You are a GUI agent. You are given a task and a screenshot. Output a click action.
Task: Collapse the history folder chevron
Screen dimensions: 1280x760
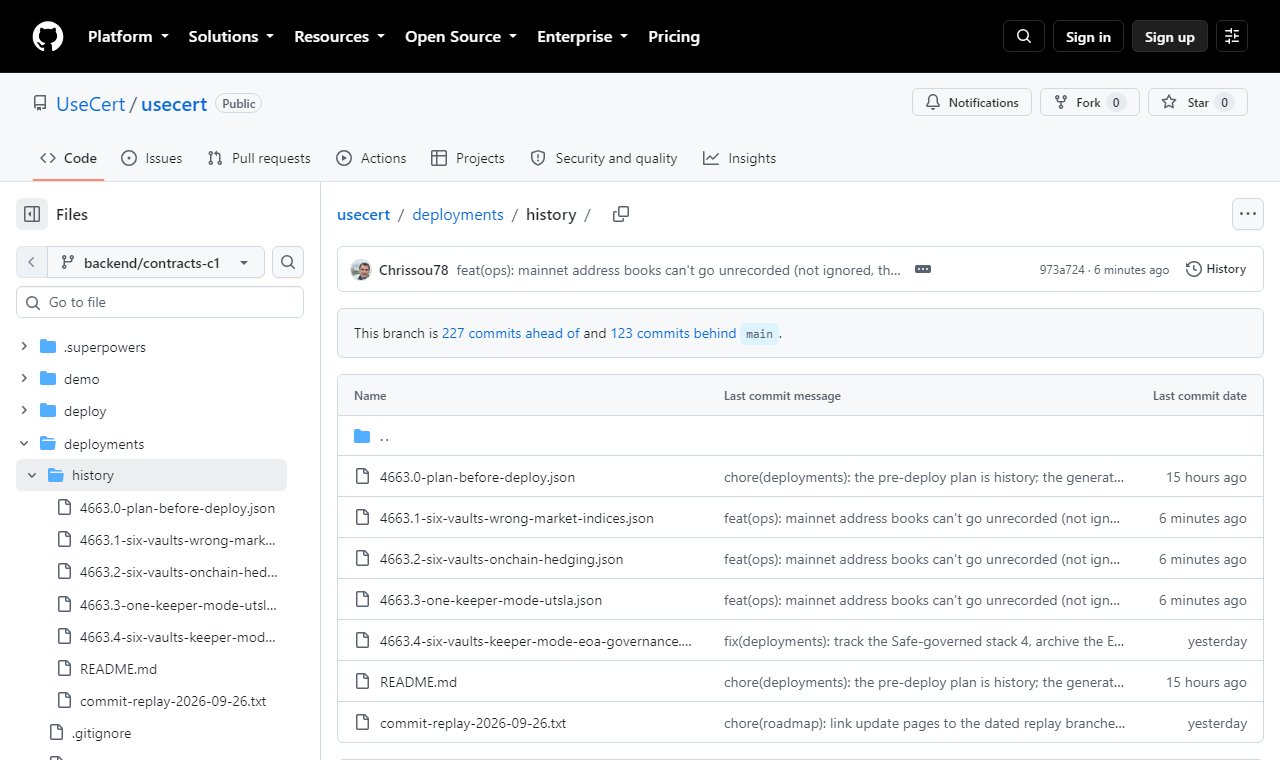[32, 475]
